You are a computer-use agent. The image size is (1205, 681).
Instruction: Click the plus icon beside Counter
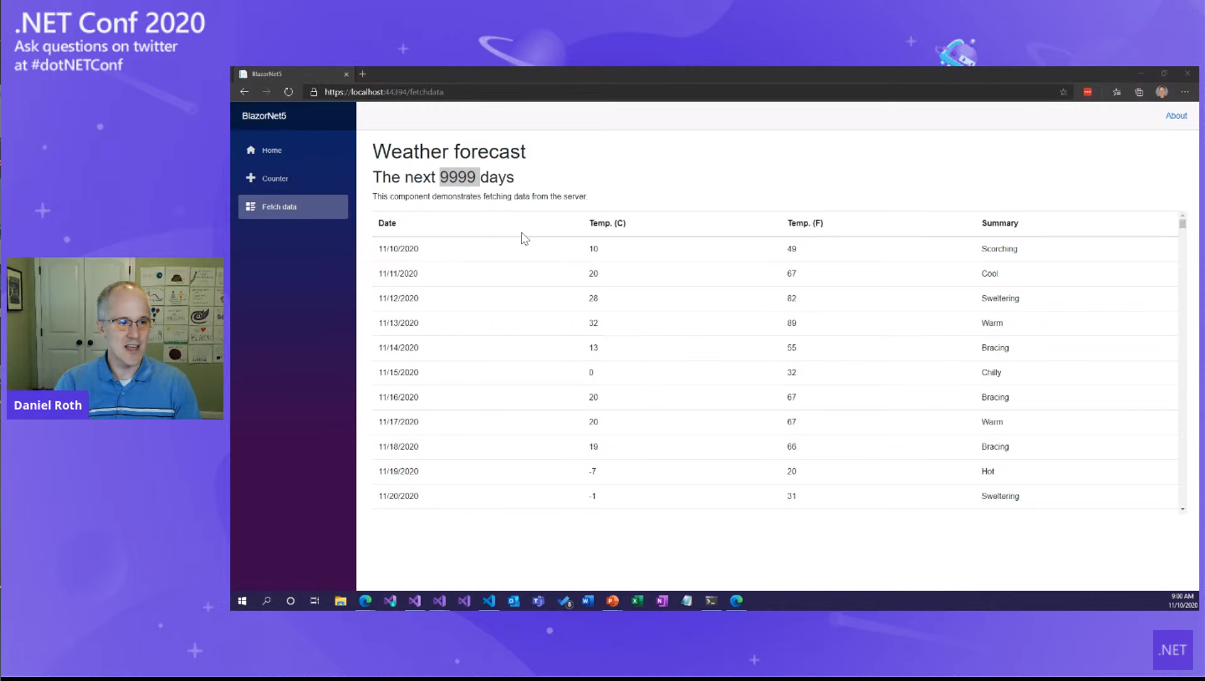251,178
